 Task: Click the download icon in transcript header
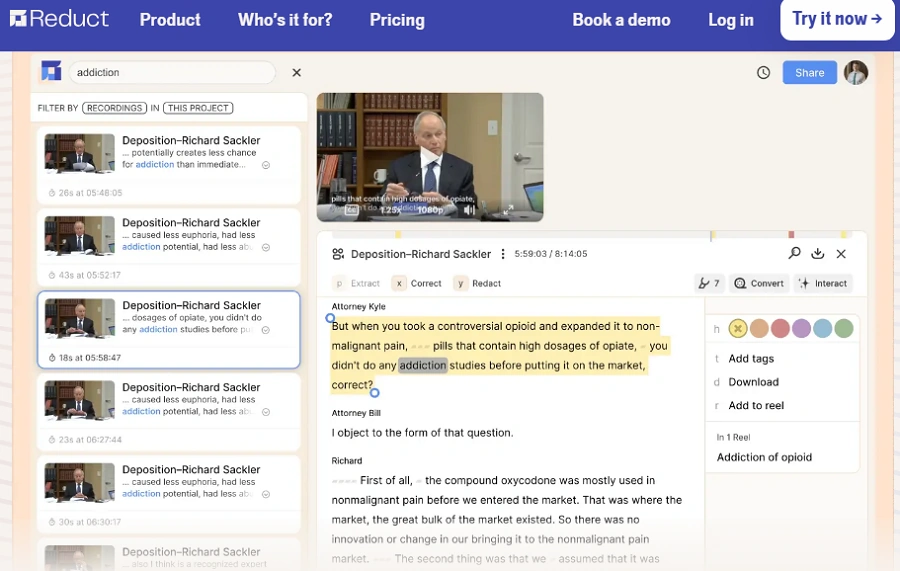point(817,253)
